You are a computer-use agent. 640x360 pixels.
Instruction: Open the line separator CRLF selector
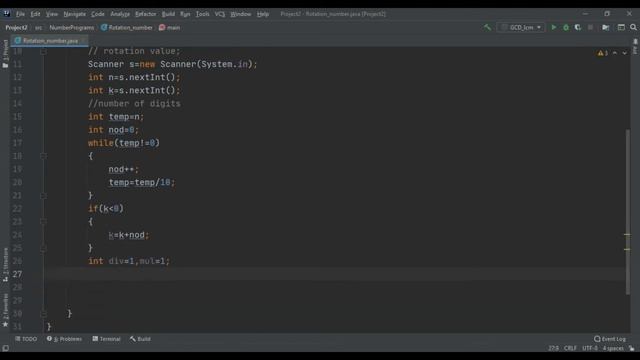click(x=570, y=348)
